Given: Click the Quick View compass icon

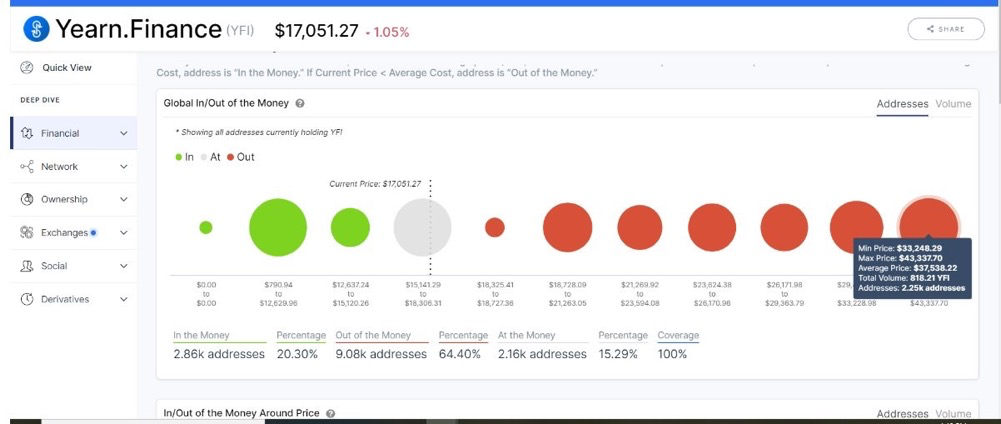Looking at the screenshot, I should coord(27,67).
